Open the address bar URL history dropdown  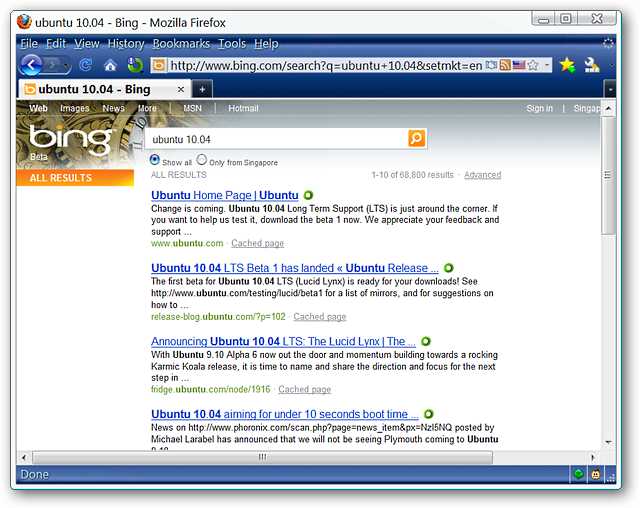tap(547, 65)
